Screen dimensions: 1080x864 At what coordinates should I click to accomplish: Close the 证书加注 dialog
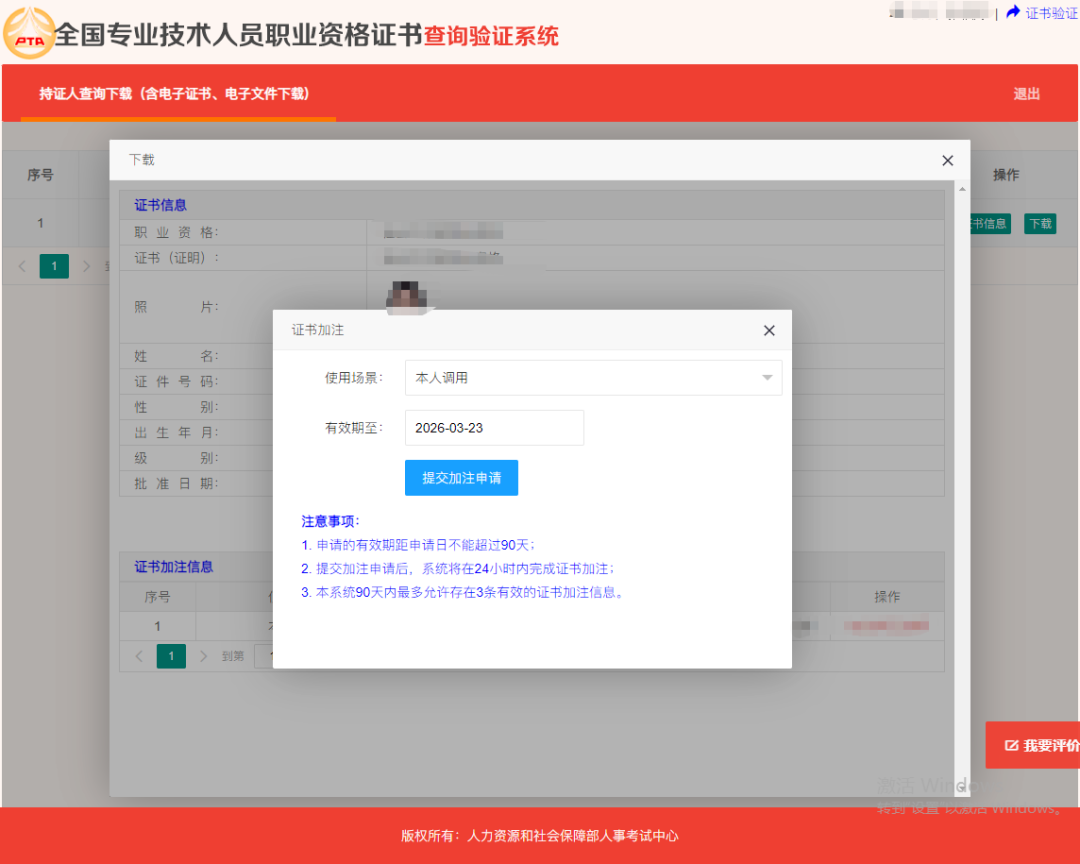pyautogui.click(x=769, y=330)
